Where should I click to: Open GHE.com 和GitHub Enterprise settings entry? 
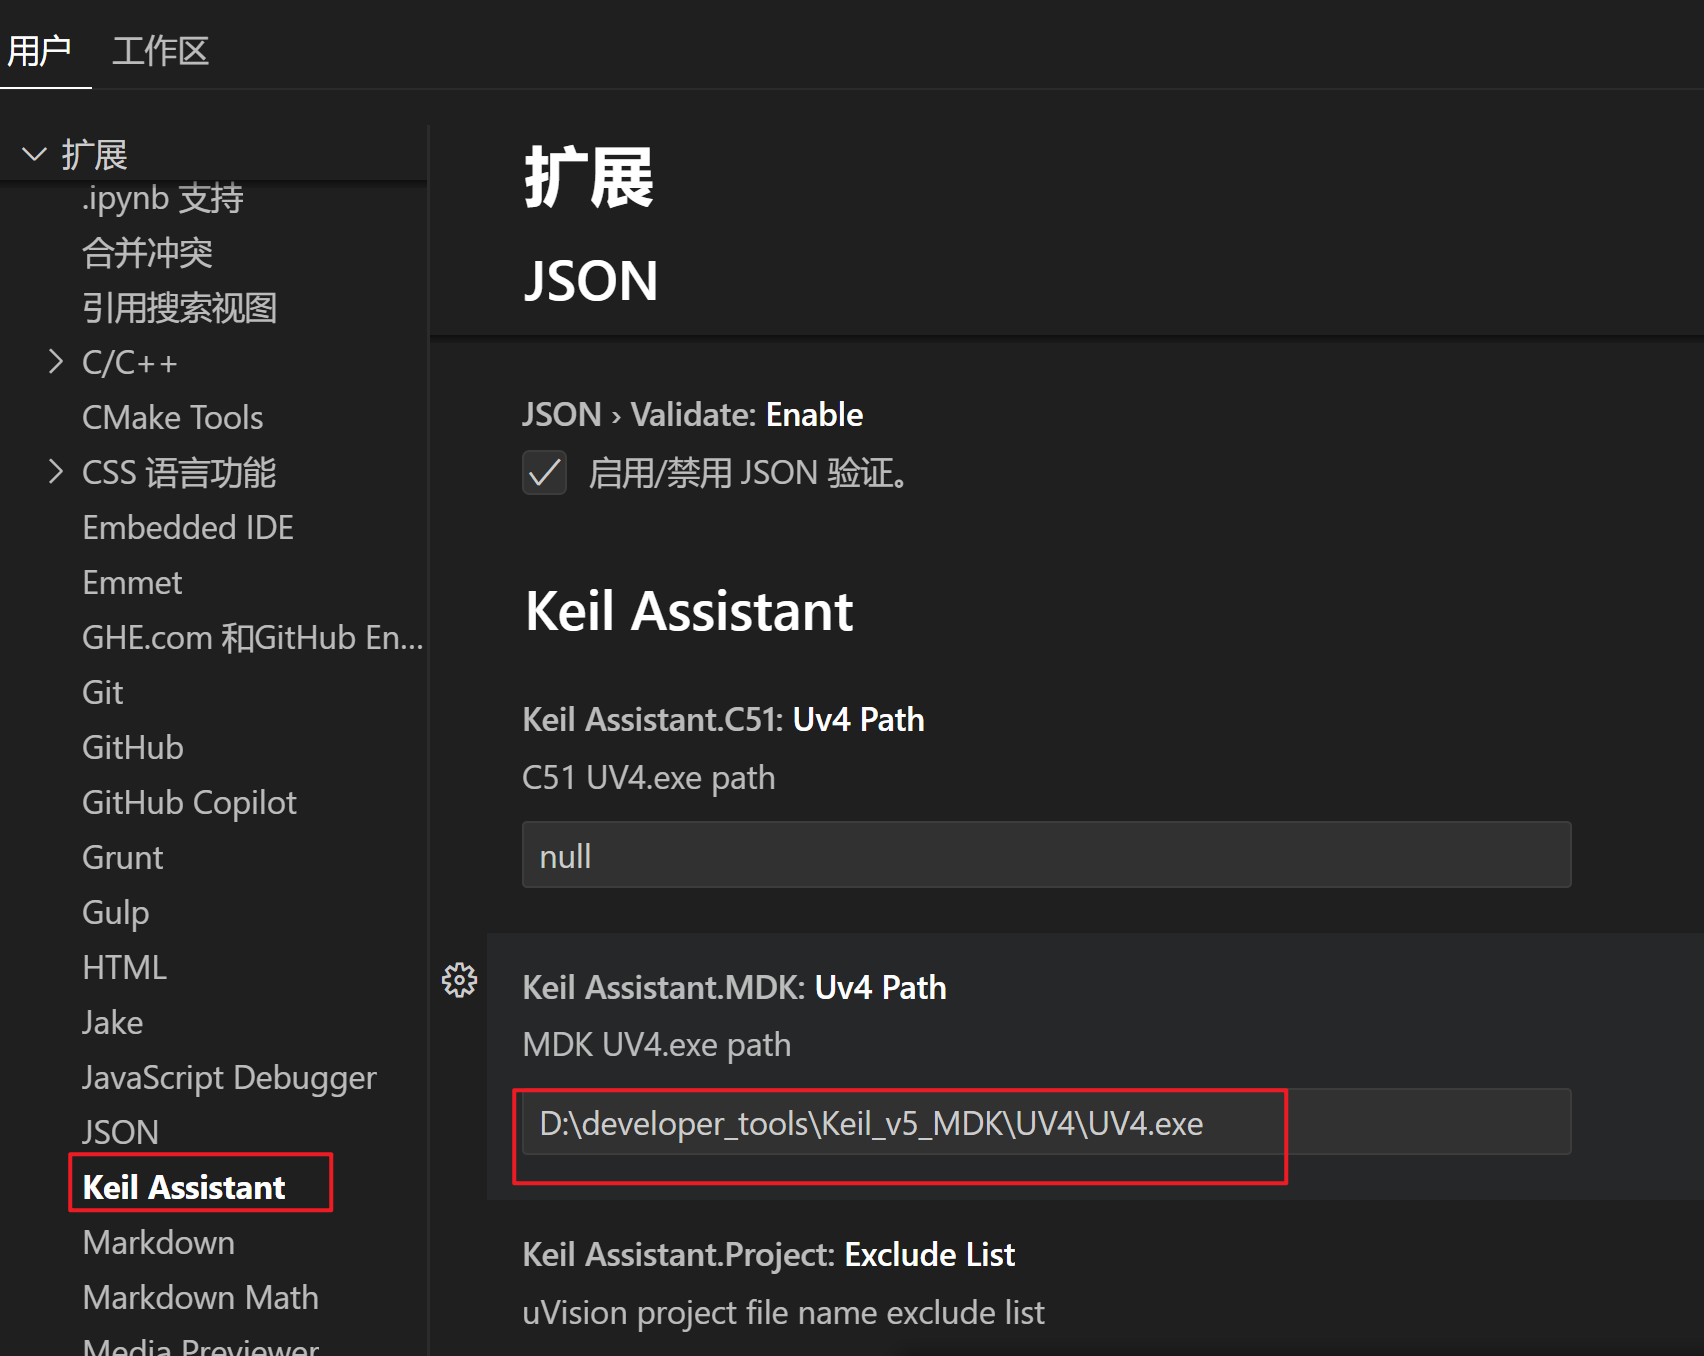[253, 638]
